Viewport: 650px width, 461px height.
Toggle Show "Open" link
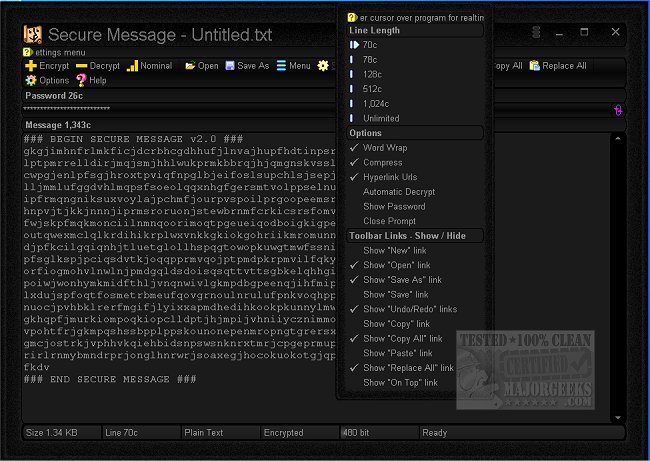click(415, 265)
